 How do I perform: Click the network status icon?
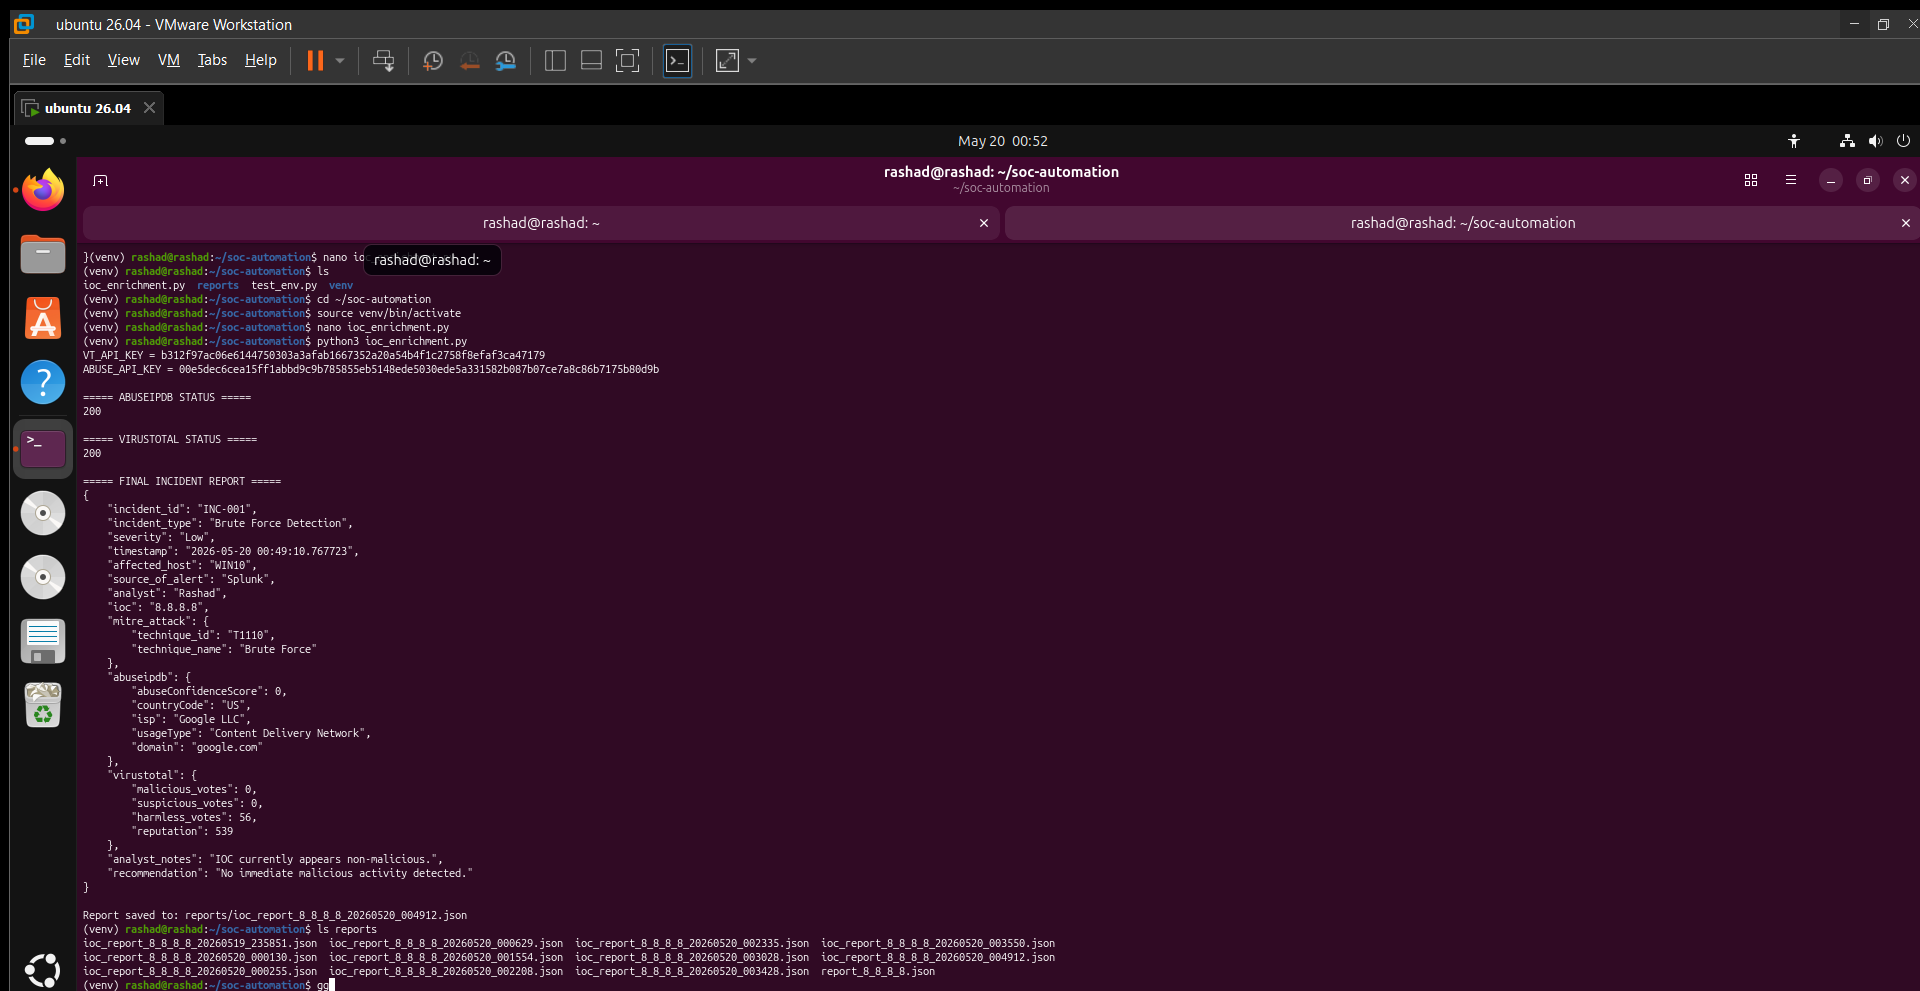[1847, 141]
